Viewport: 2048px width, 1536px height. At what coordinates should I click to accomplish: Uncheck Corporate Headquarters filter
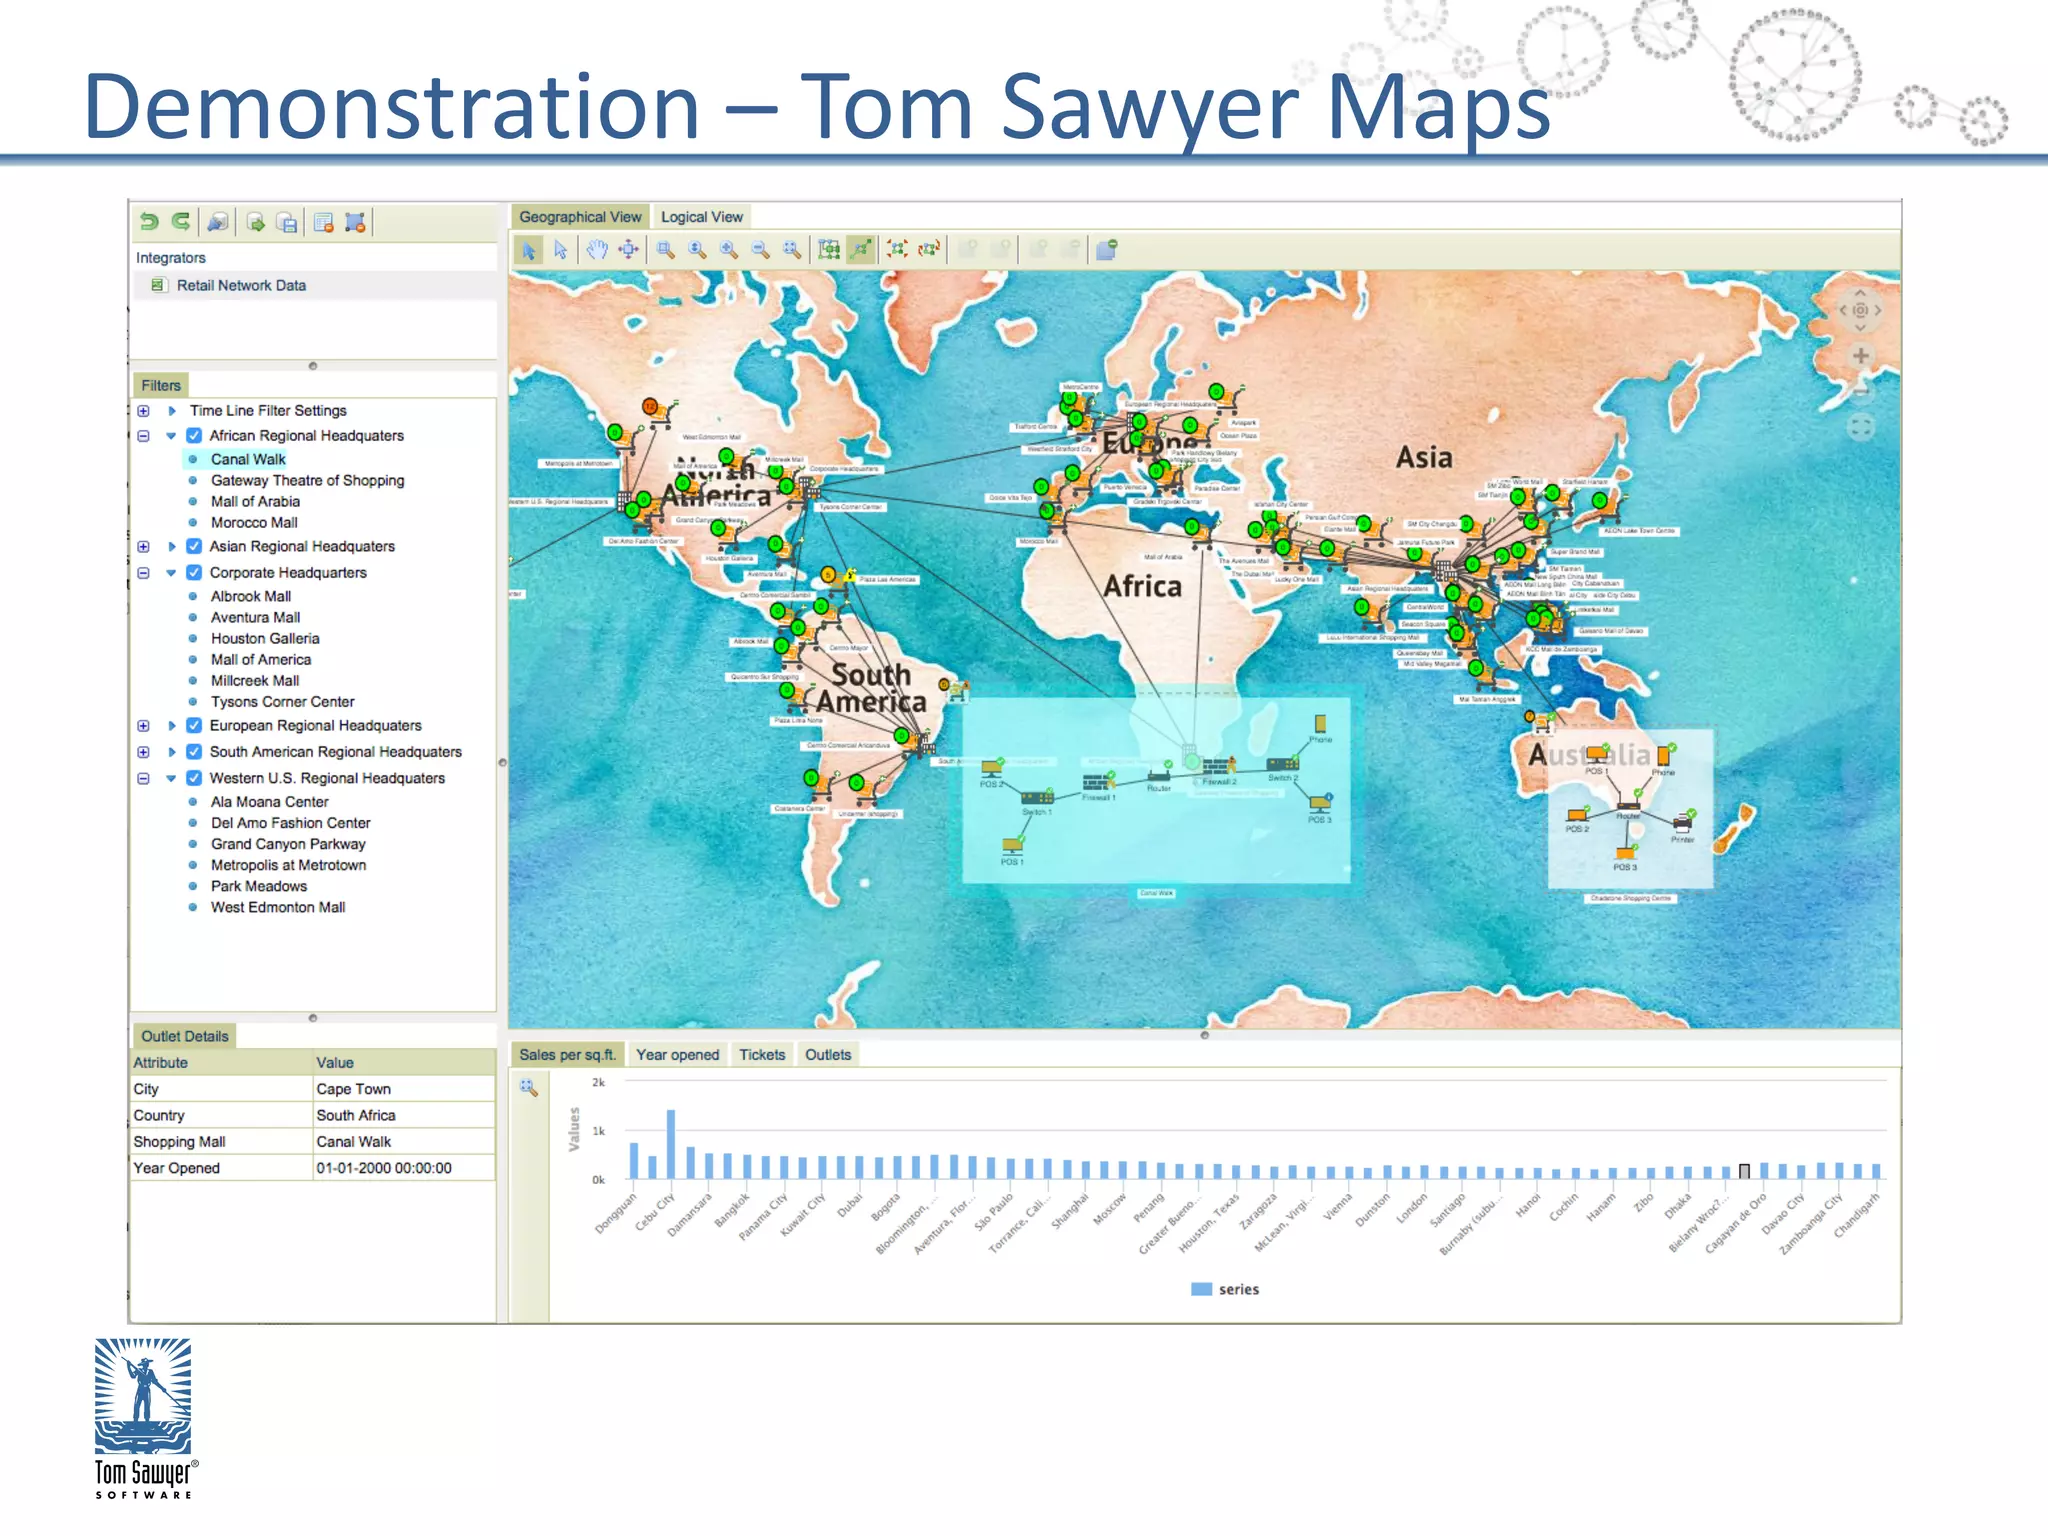point(194,573)
